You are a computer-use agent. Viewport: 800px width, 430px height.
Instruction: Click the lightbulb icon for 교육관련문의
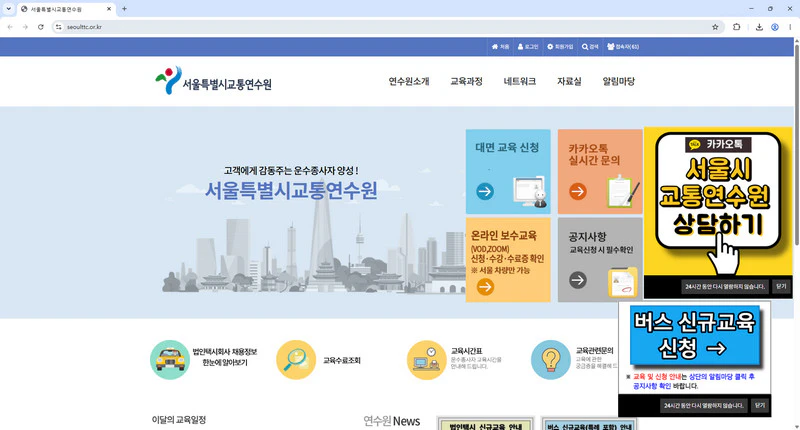[551, 360]
